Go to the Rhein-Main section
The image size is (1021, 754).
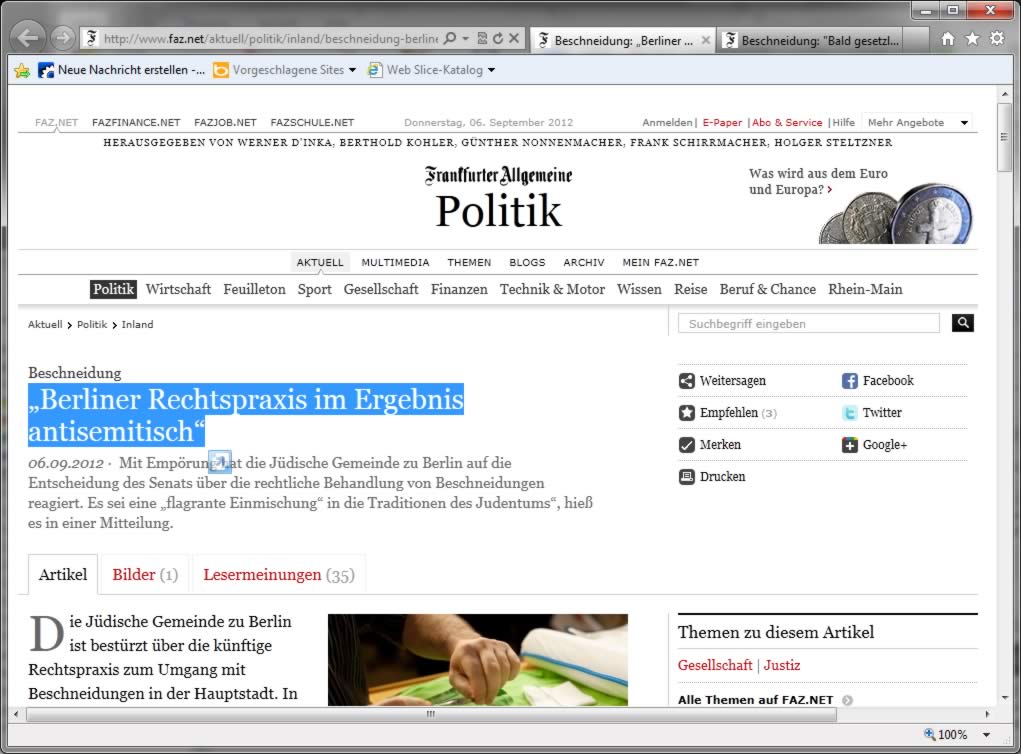pyautogui.click(x=865, y=289)
